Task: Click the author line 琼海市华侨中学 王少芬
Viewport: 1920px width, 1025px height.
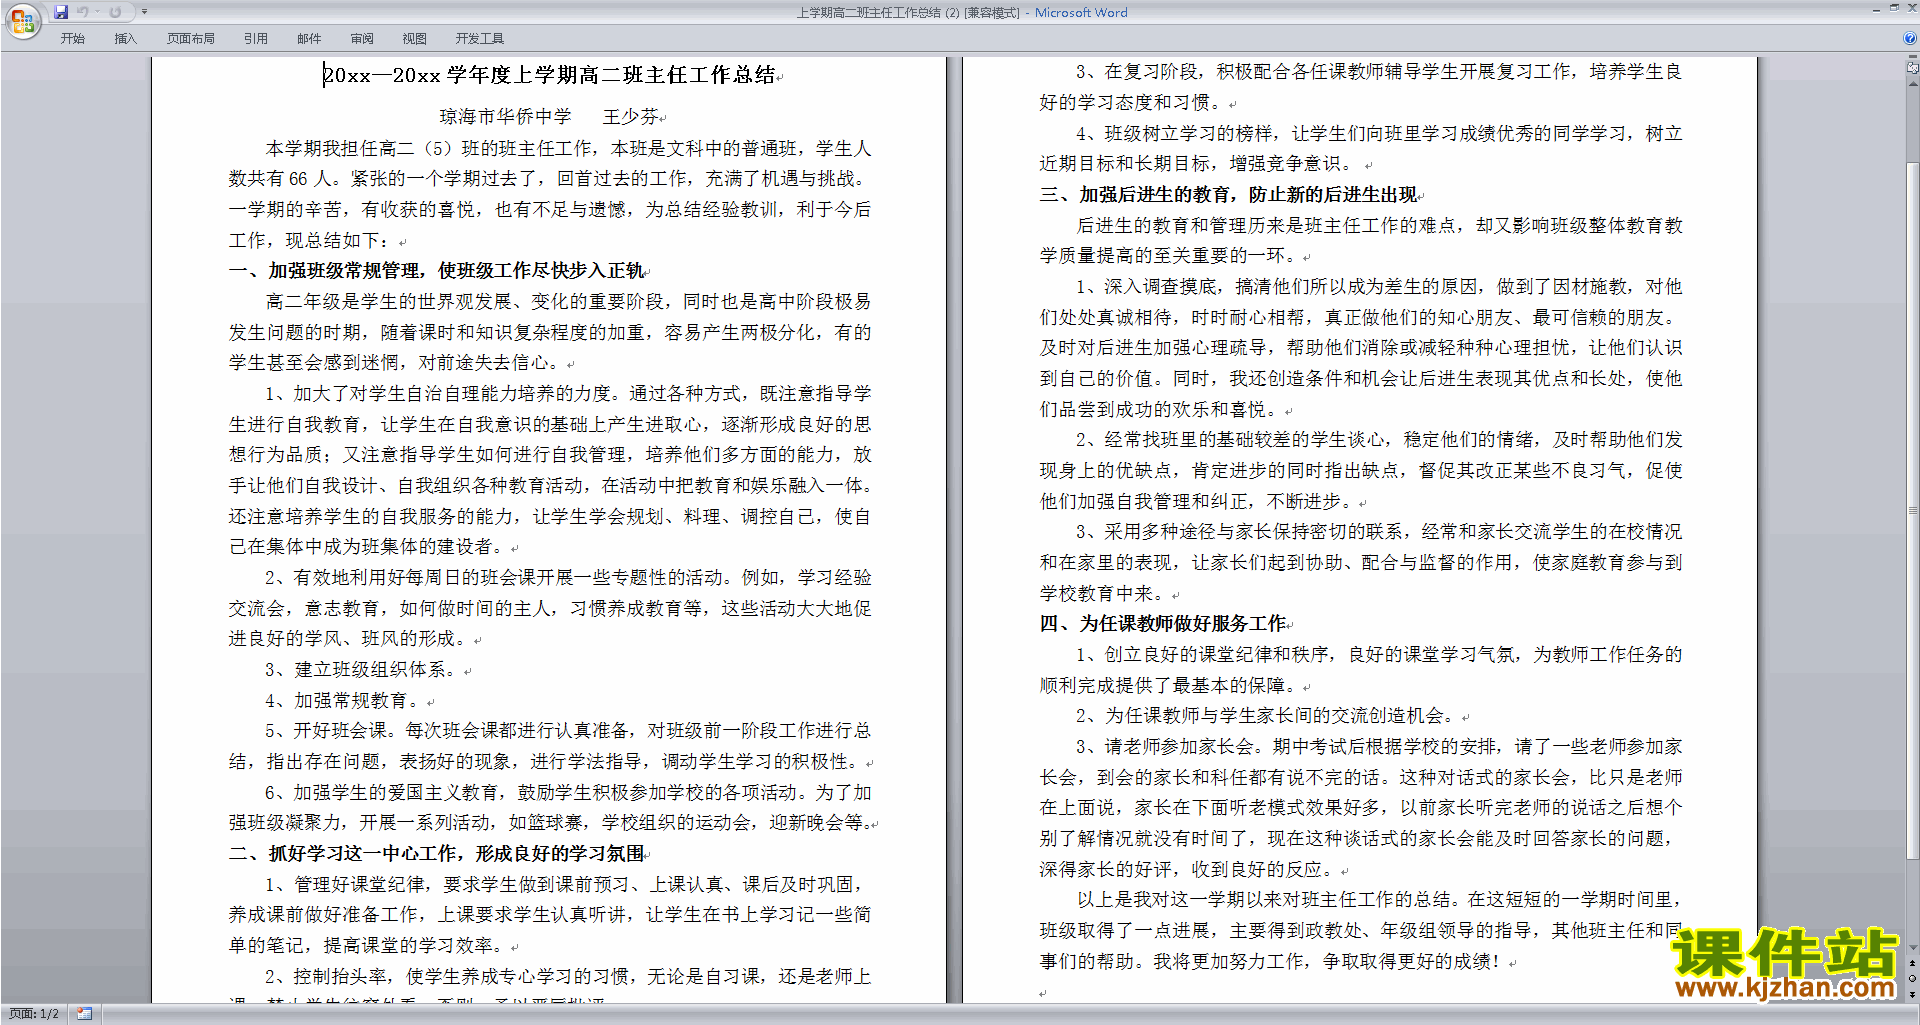Action: click(x=552, y=117)
